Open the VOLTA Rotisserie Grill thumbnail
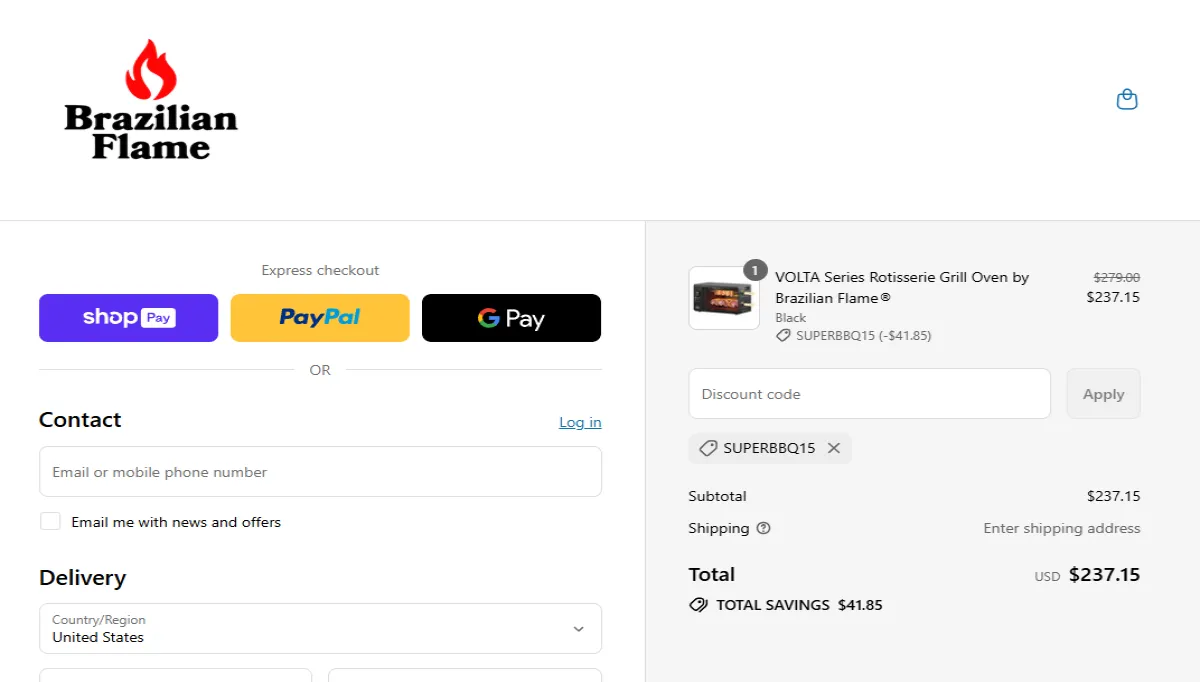The image size is (1200, 682). pos(724,298)
